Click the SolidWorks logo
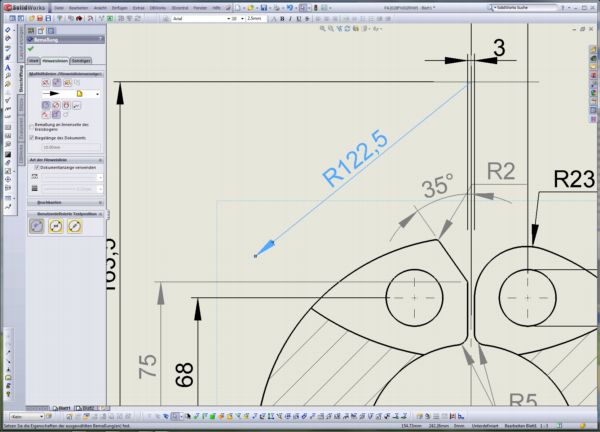600x432 pixels. point(25,8)
